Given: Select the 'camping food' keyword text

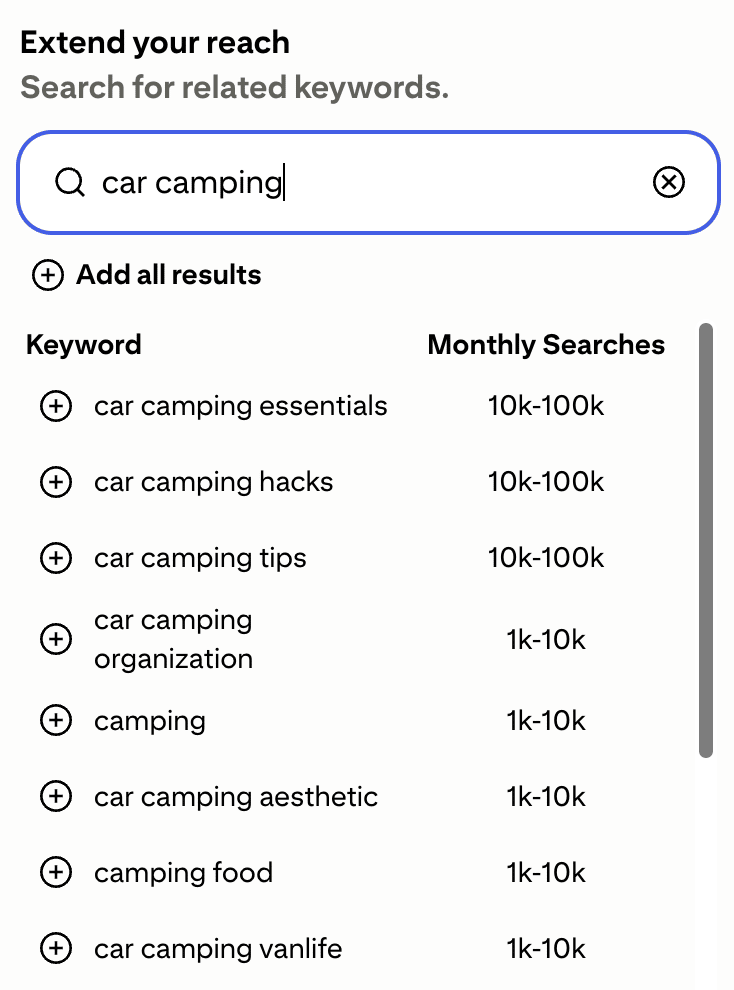Looking at the screenshot, I should [x=184, y=873].
